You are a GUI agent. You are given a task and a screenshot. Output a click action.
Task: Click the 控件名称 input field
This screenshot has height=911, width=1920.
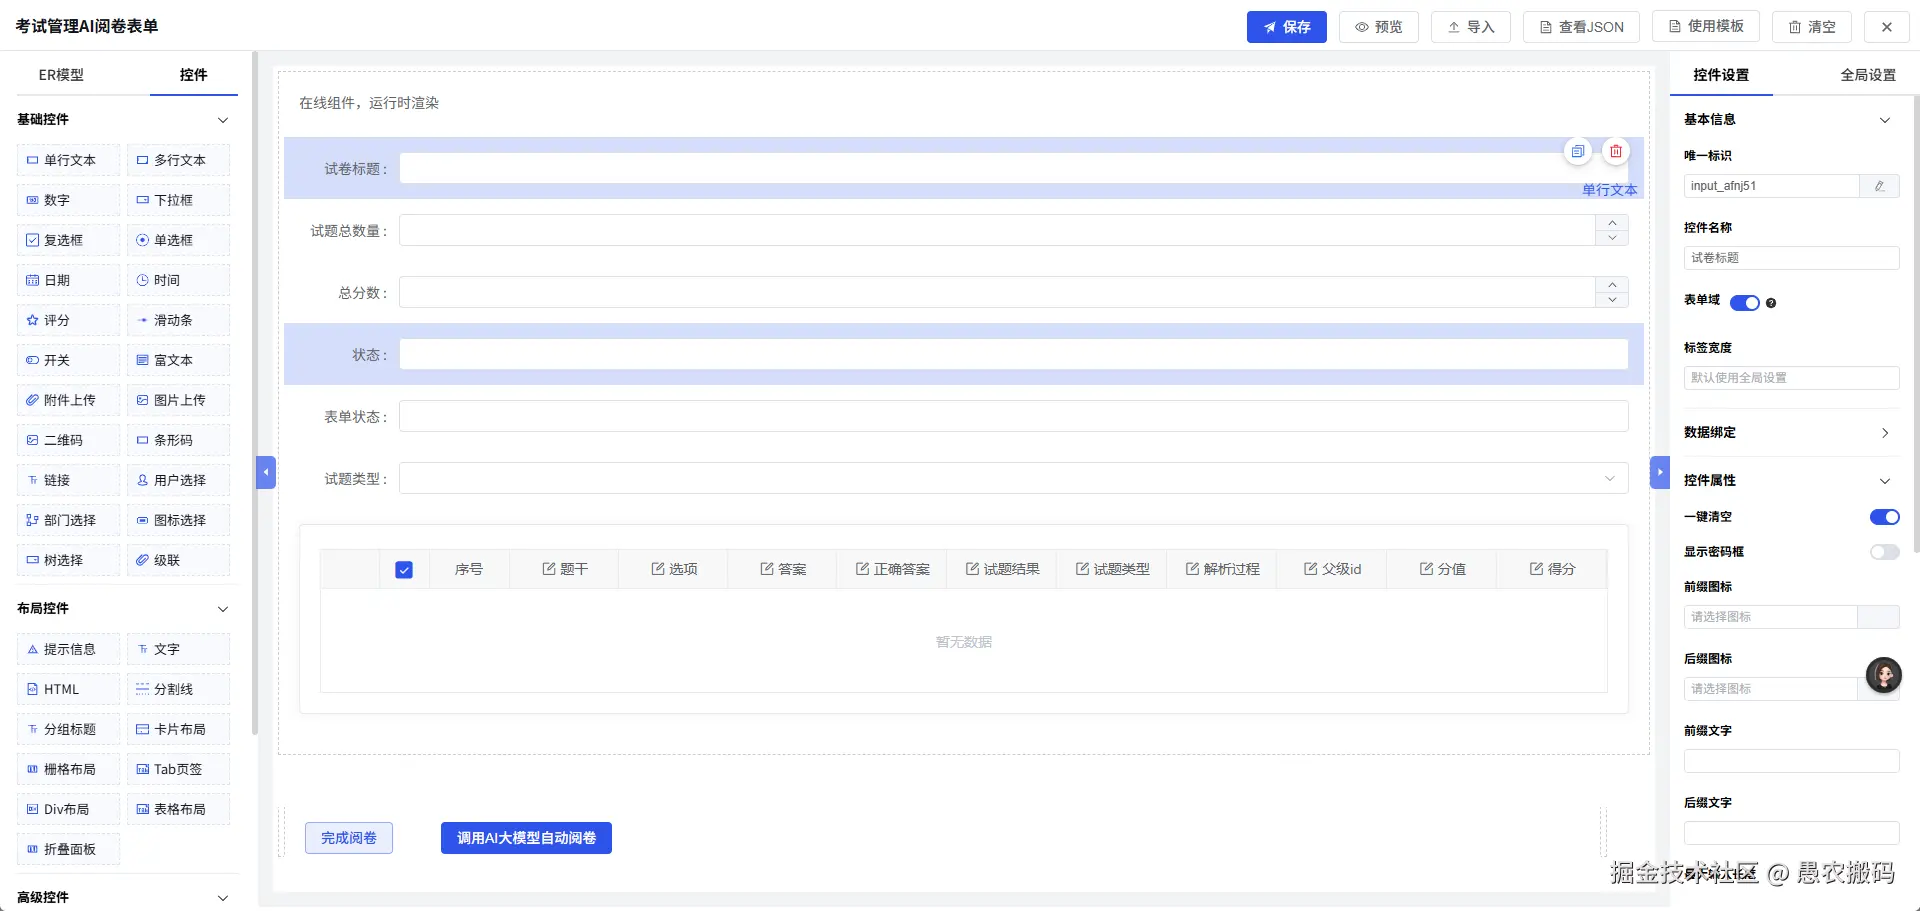tap(1791, 258)
